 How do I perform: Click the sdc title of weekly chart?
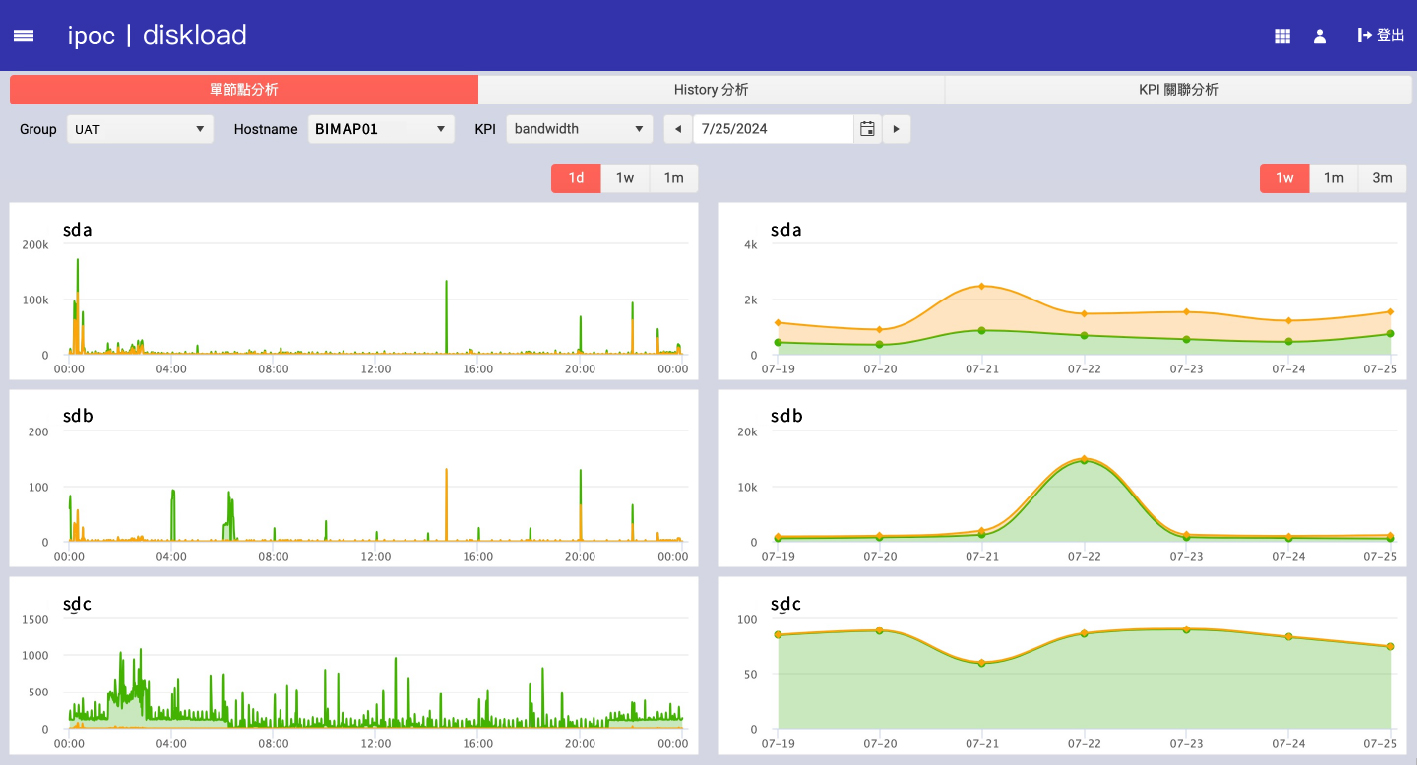(786, 604)
